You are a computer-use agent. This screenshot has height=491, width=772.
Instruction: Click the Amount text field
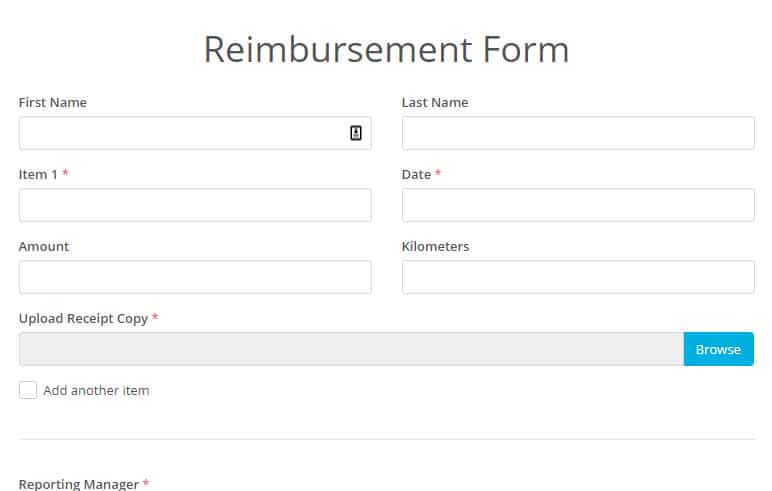pyautogui.click(x=195, y=277)
